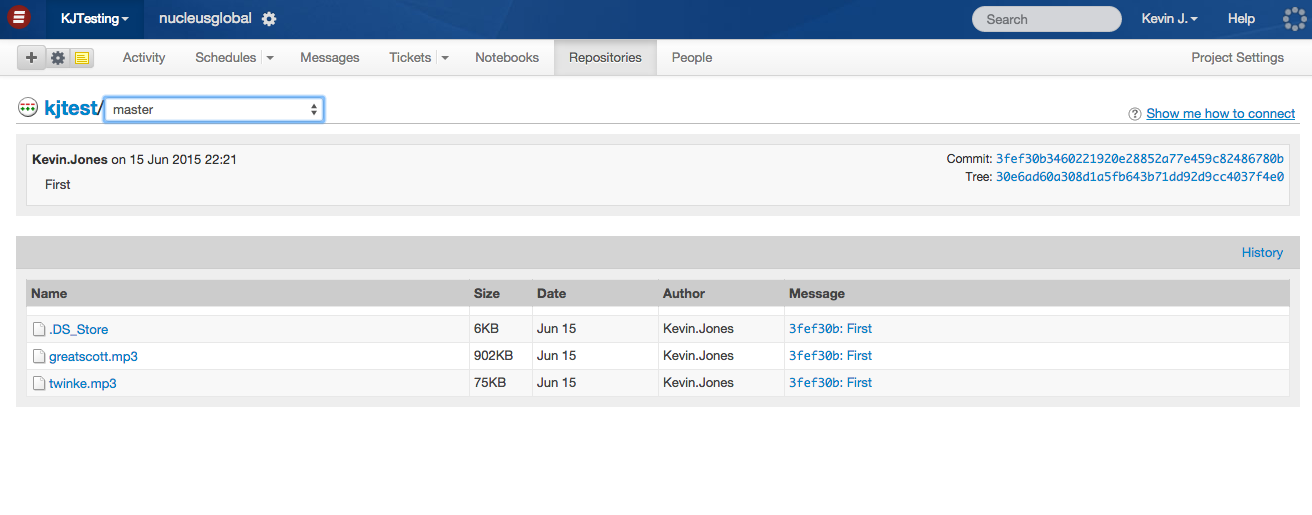
Task: Open commit hash 3fef30b346 link
Action: tap(1140, 159)
